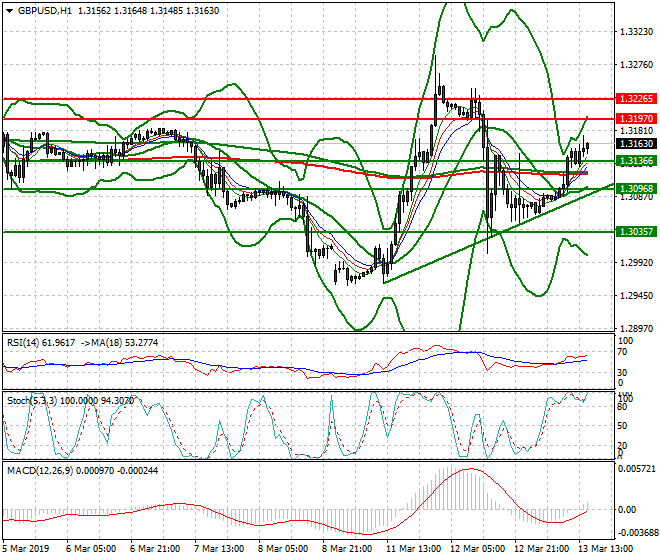
Task: Click the MACD -0.003688 scale value
Action: tap(637, 533)
